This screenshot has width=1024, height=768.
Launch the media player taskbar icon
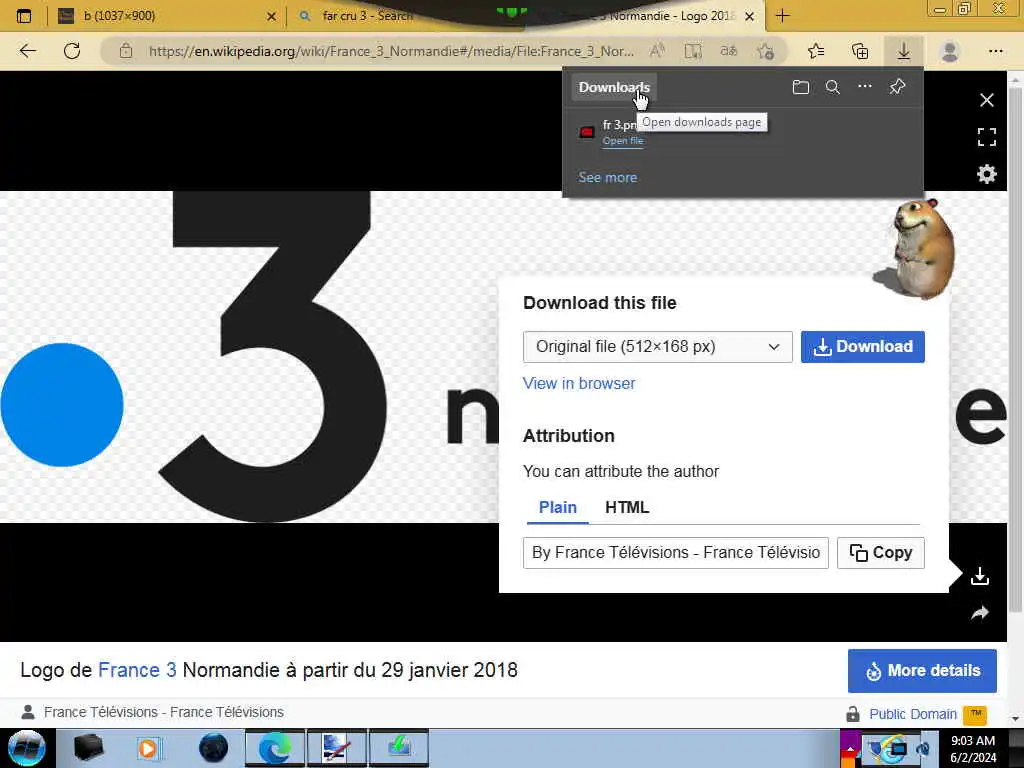148,748
